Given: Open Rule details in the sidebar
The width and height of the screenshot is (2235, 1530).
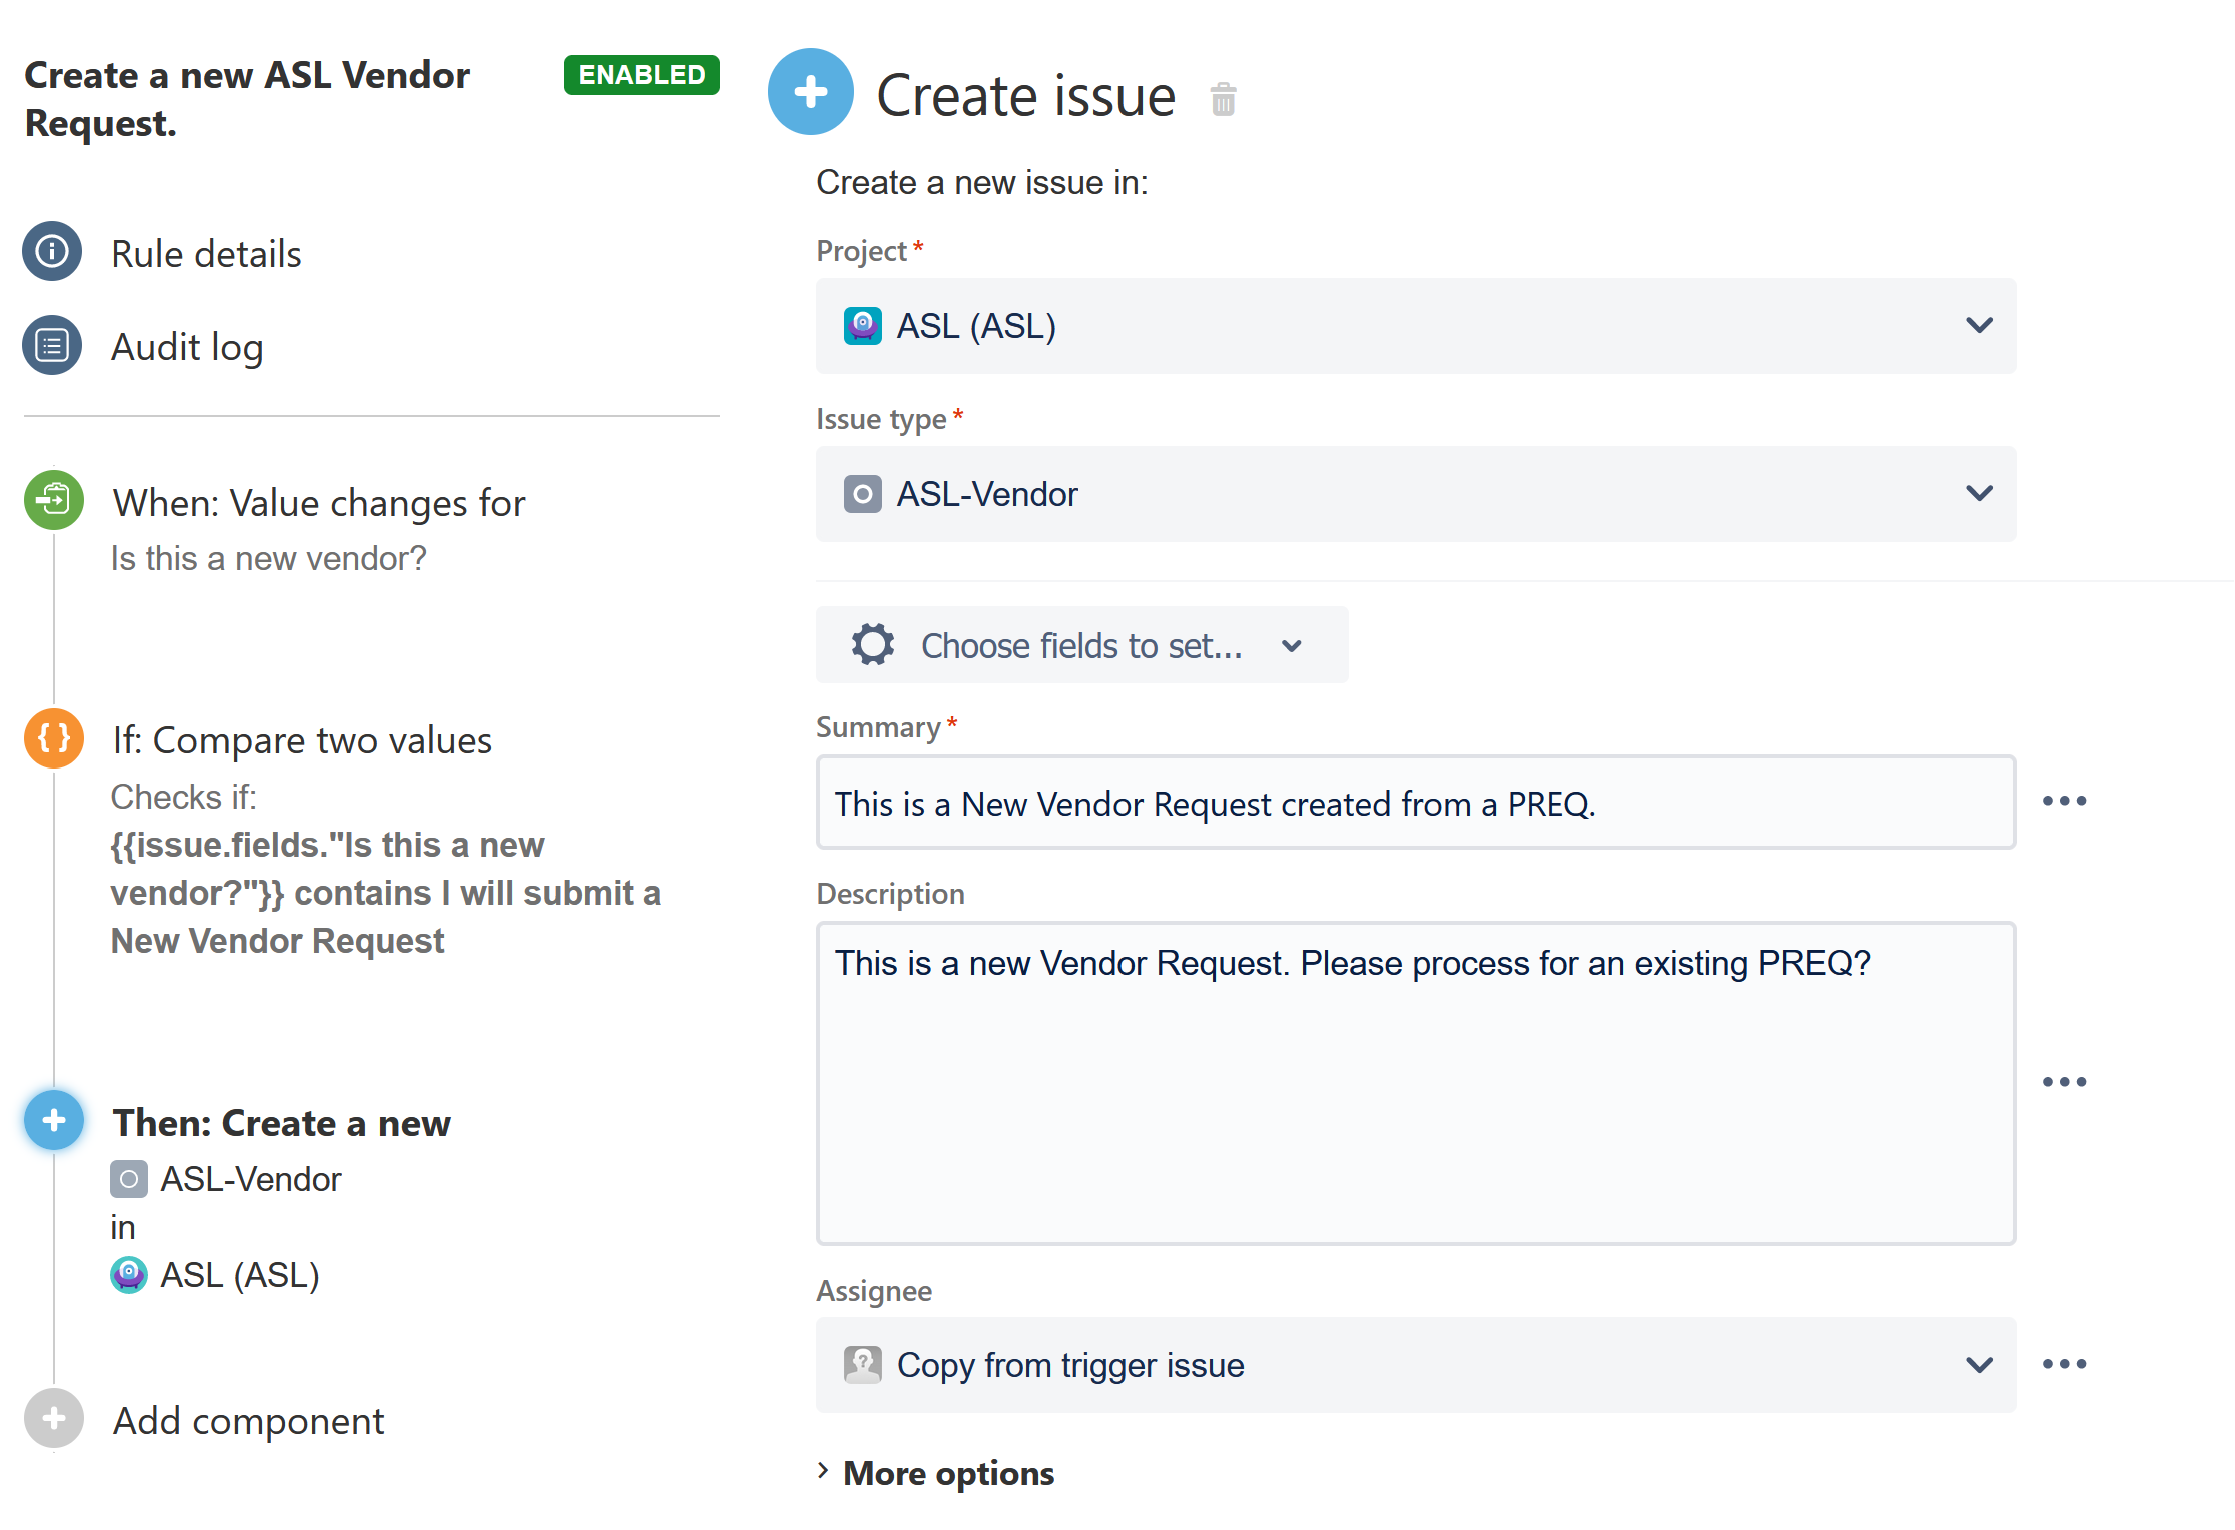Looking at the screenshot, I should click(x=206, y=254).
